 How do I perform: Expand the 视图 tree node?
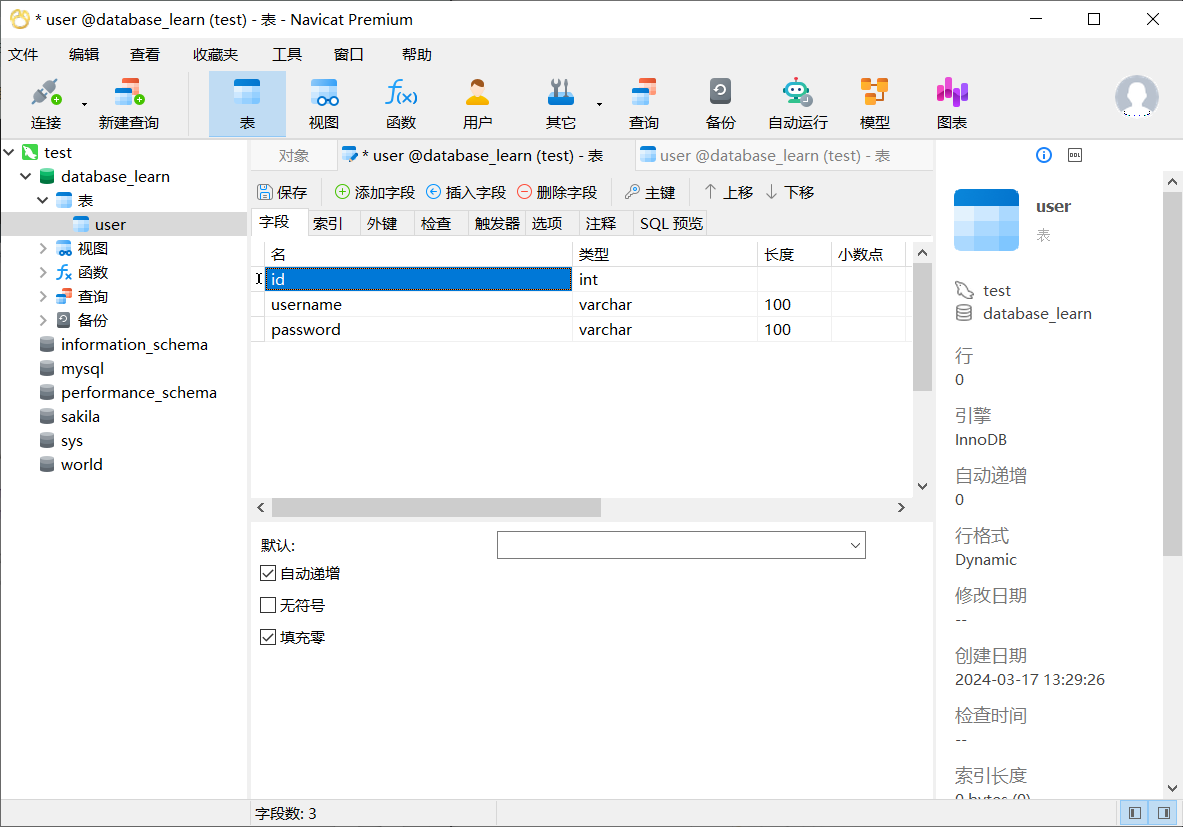pyautogui.click(x=43, y=248)
